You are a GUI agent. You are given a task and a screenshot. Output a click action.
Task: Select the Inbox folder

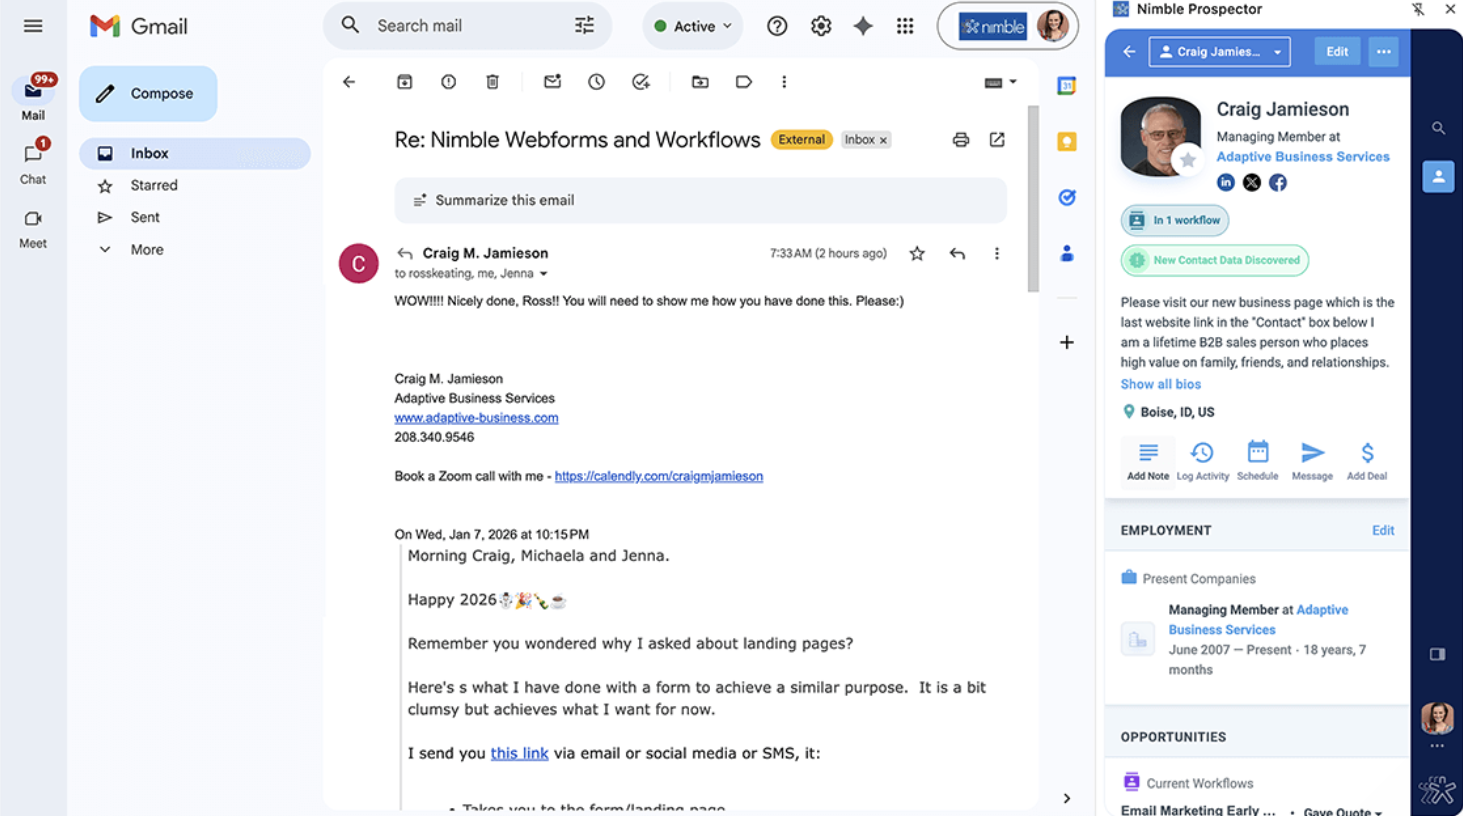point(195,153)
